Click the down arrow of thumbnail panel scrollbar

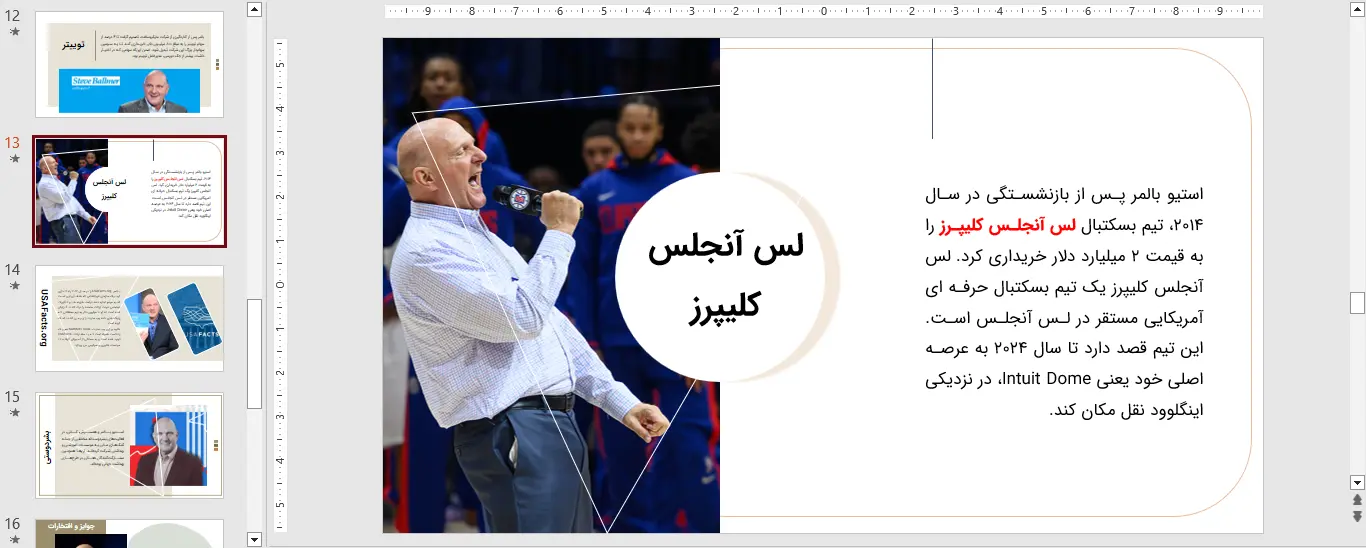click(254, 539)
